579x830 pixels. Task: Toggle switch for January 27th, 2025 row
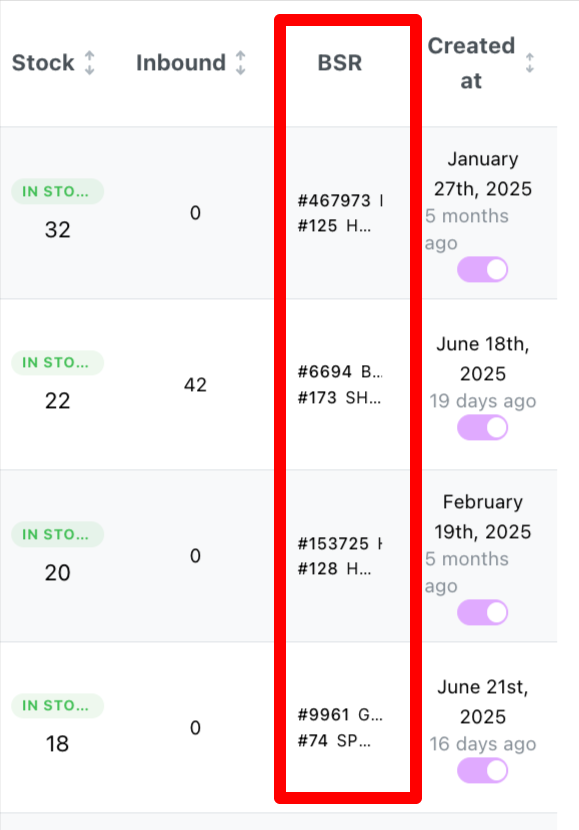coord(482,269)
